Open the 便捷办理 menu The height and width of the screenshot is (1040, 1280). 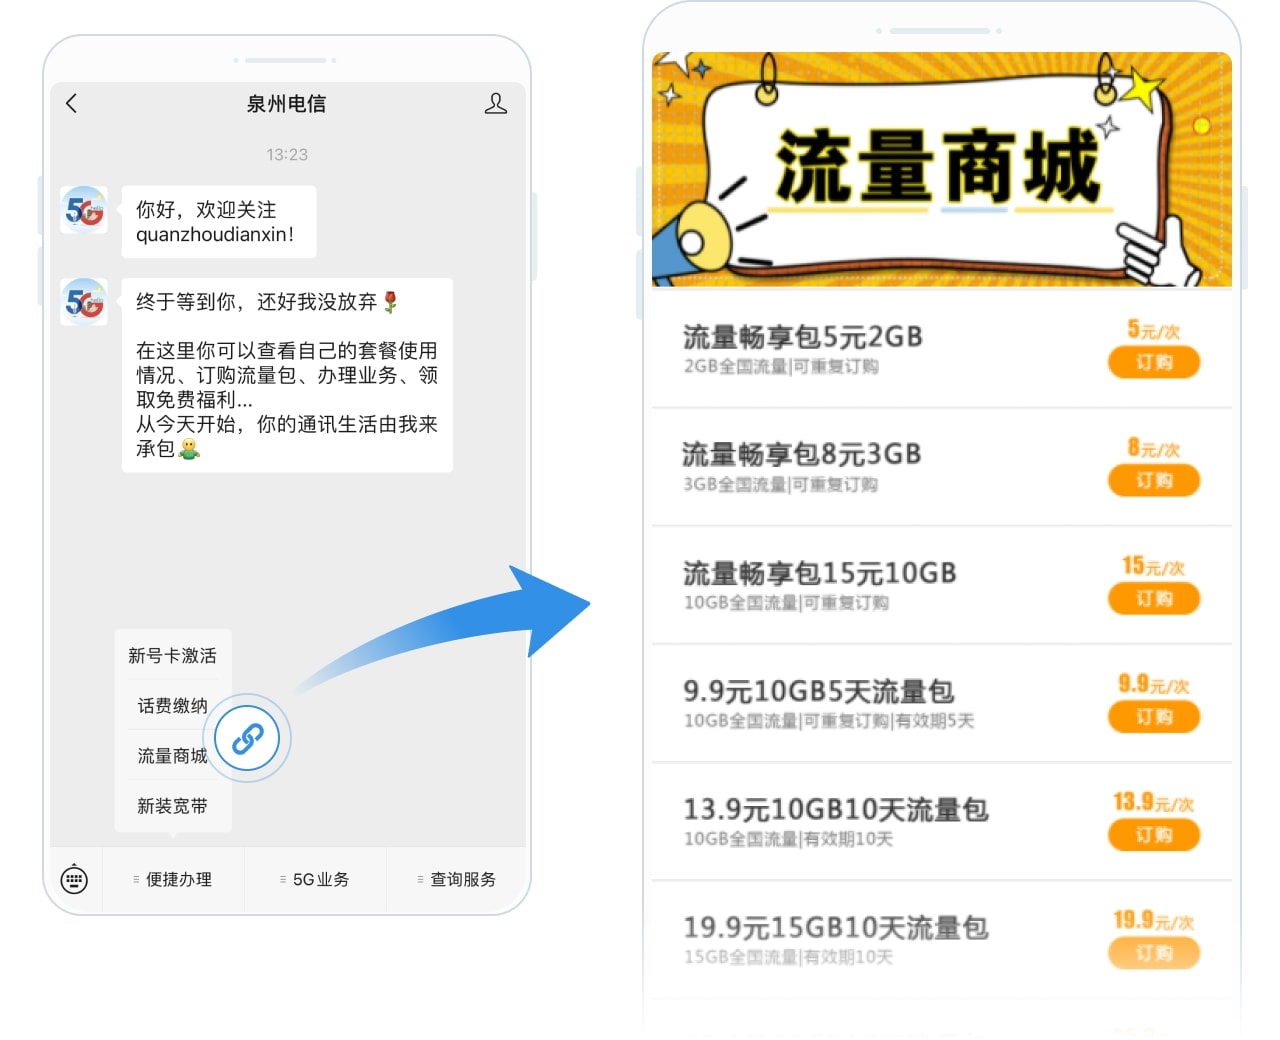[x=173, y=880]
